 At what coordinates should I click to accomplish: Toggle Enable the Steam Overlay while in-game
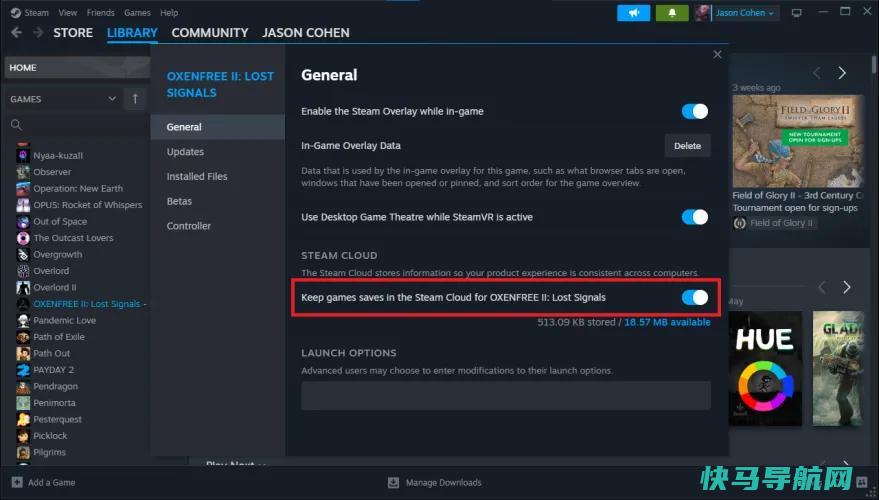coord(695,111)
